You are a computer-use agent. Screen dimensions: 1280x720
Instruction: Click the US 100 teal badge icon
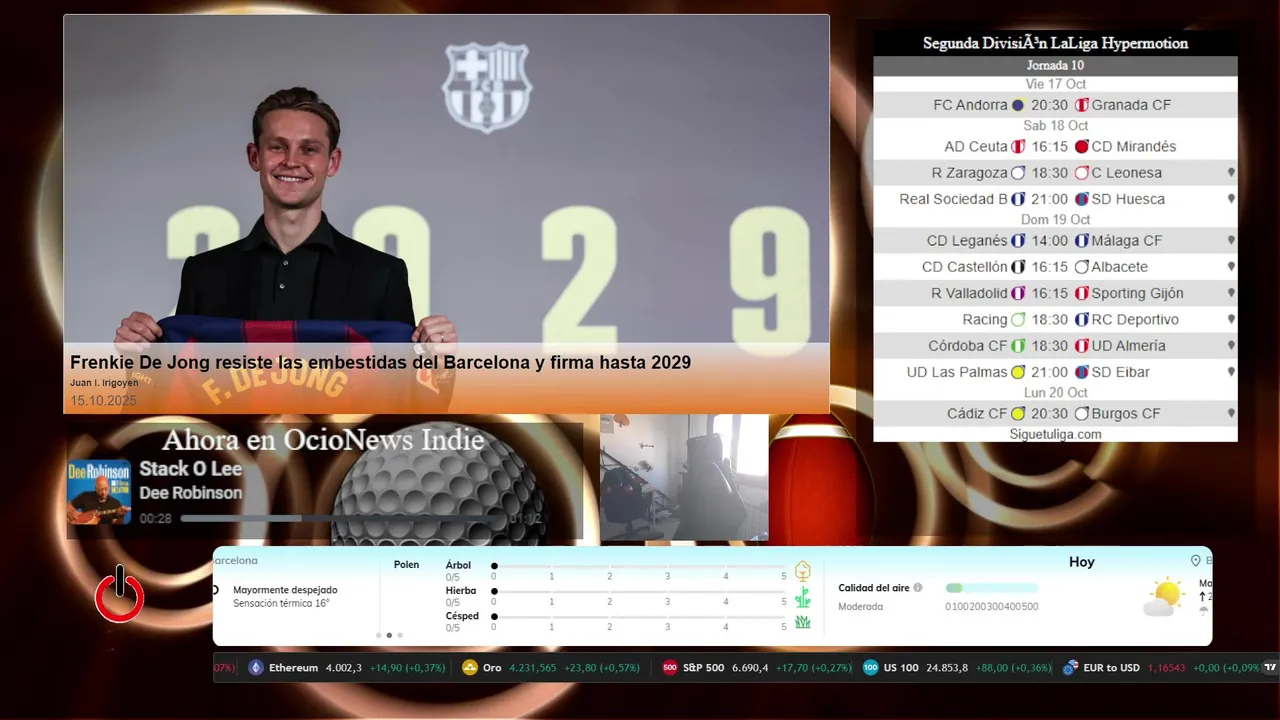click(871, 668)
